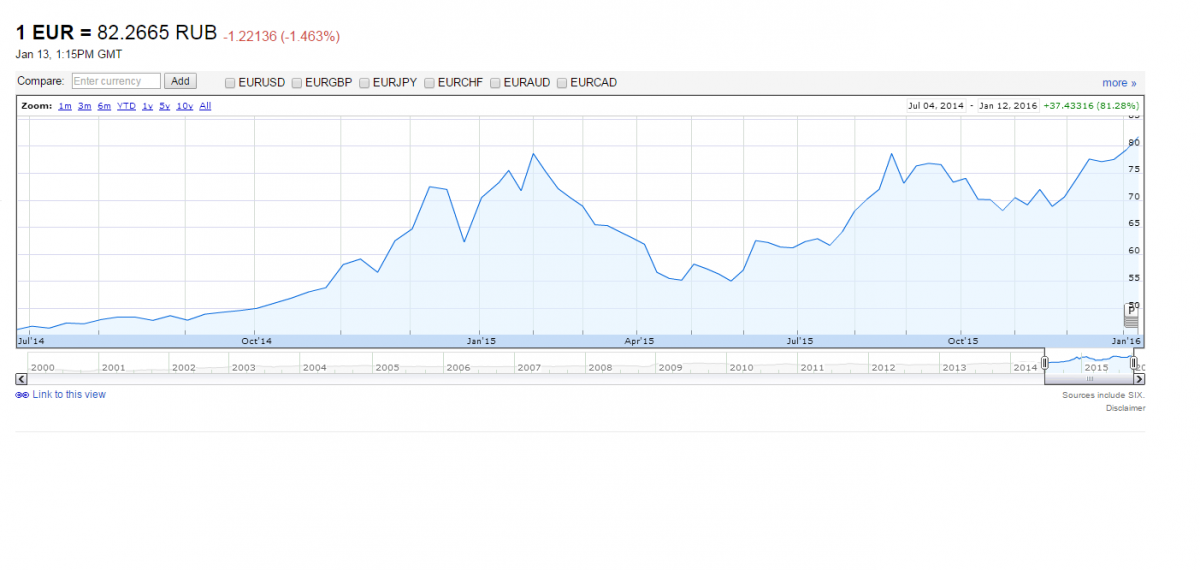The width and height of the screenshot is (1200, 570).
Task: Enable the EURUSD comparison checkbox
Action: (230, 83)
